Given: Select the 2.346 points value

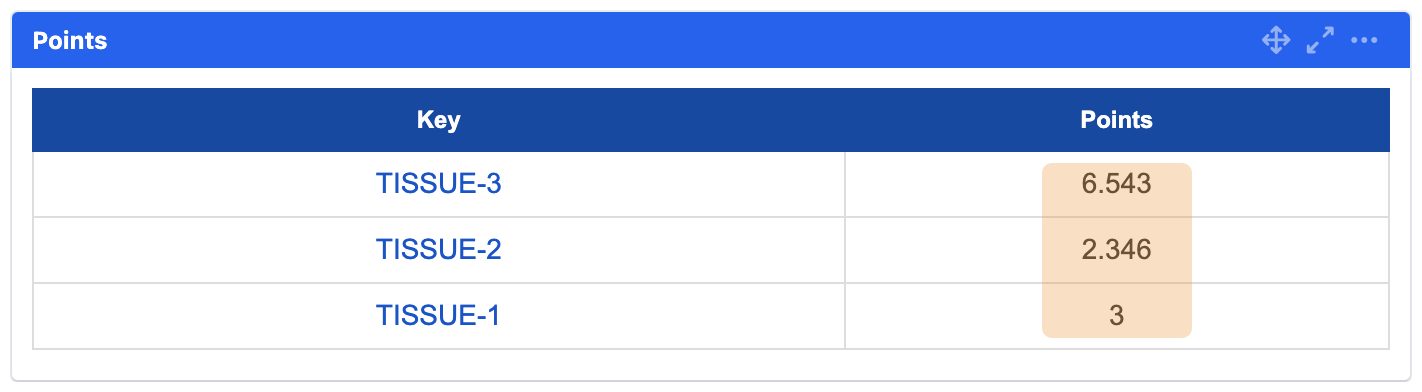Looking at the screenshot, I should coord(1117,250).
